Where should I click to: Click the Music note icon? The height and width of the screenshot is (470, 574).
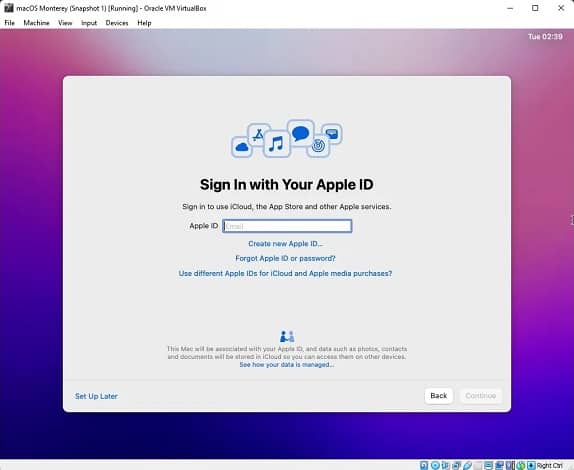276,144
